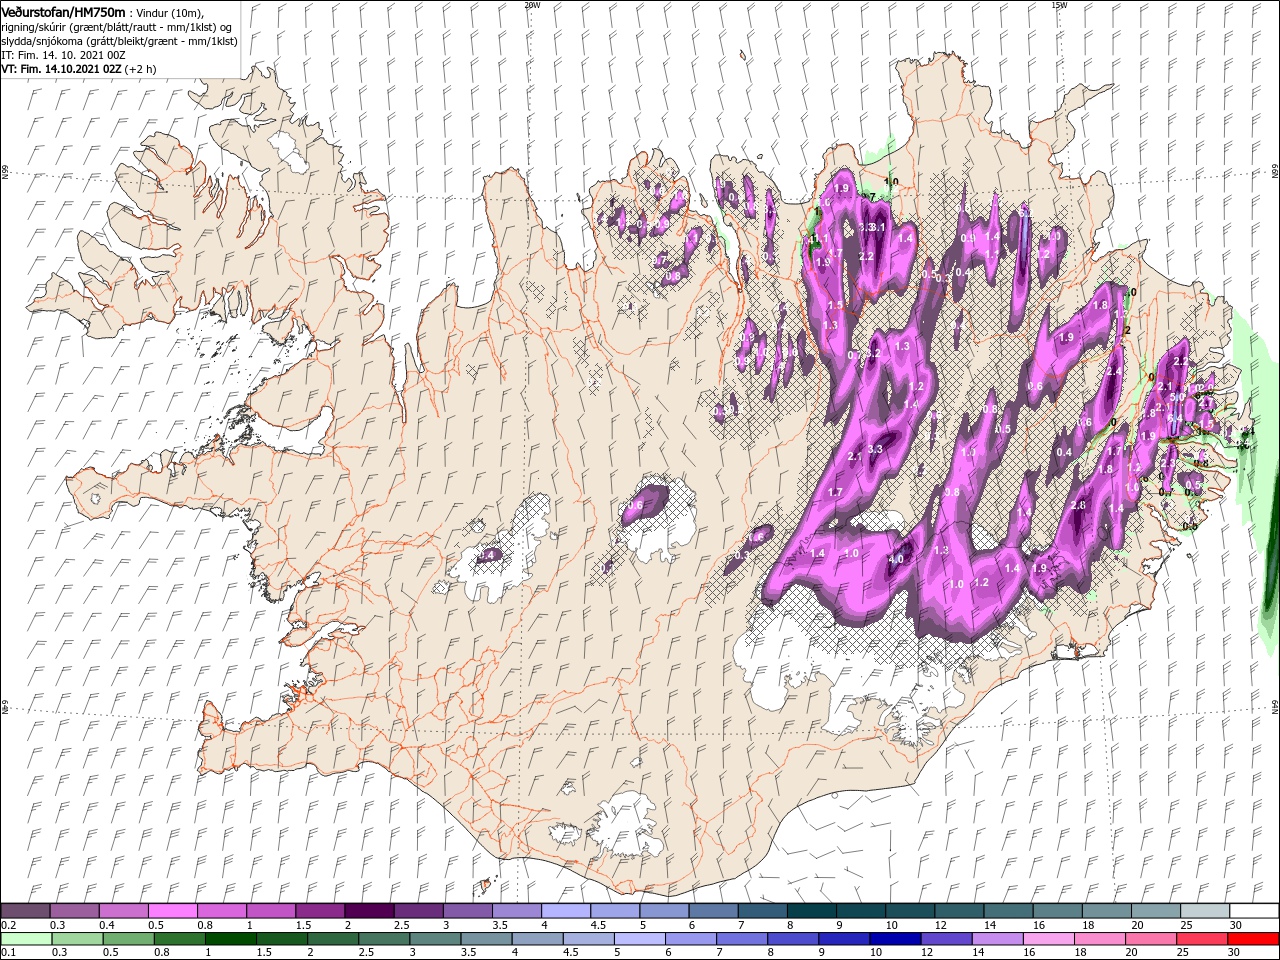Click the grey-green swatch right of 3 in rain legend
The width and height of the screenshot is (1280, 960).
(x=435, y=939)
